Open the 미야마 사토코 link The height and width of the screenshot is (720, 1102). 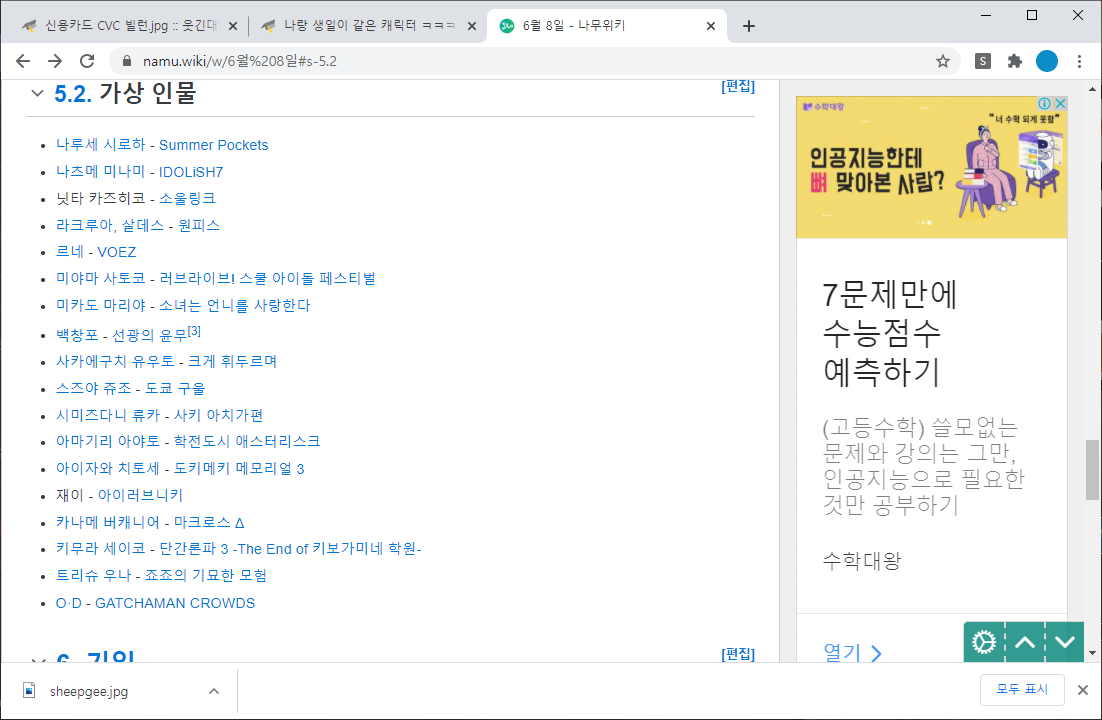tap(101, 278)
